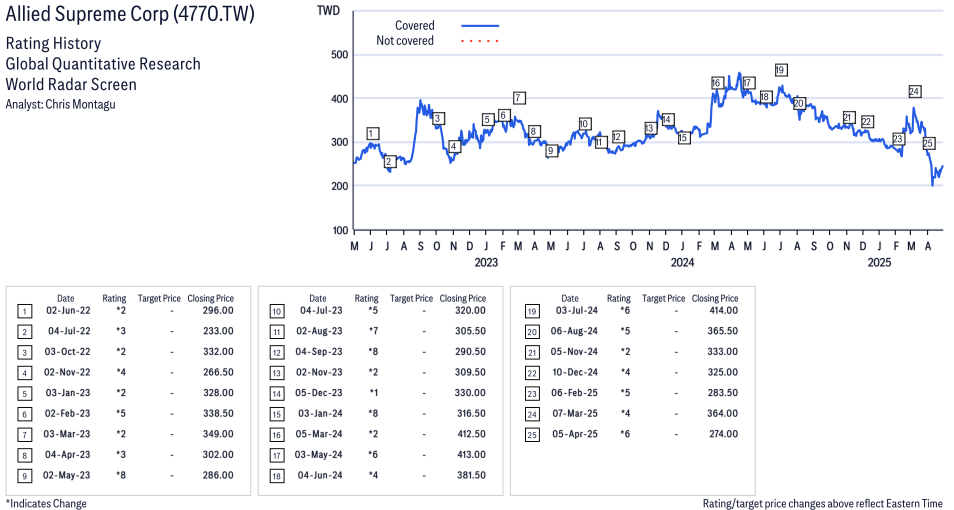Click the Analyst: Chris Montagu text
The image size is (954, 510).
pos(60,104)
